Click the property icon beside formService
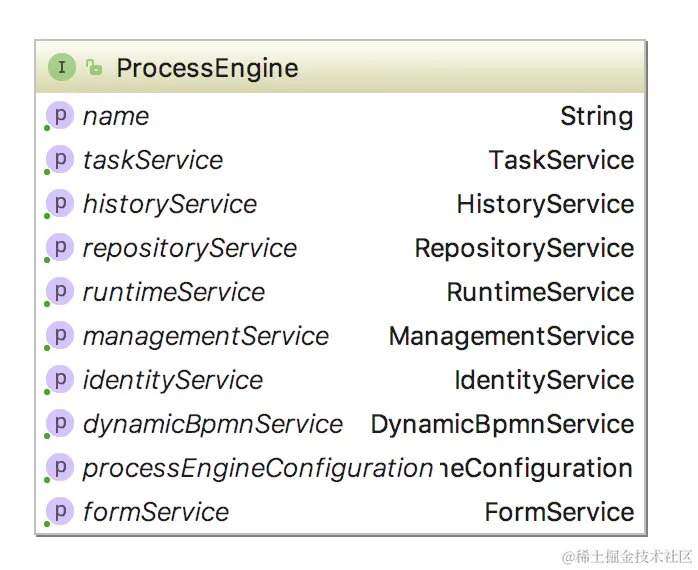The image size is (698, 570). (60, 512)
